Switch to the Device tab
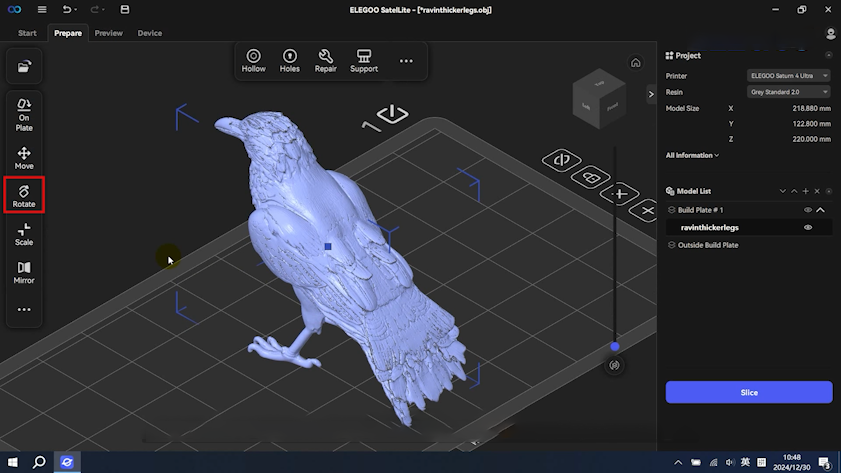 point(150,33)
